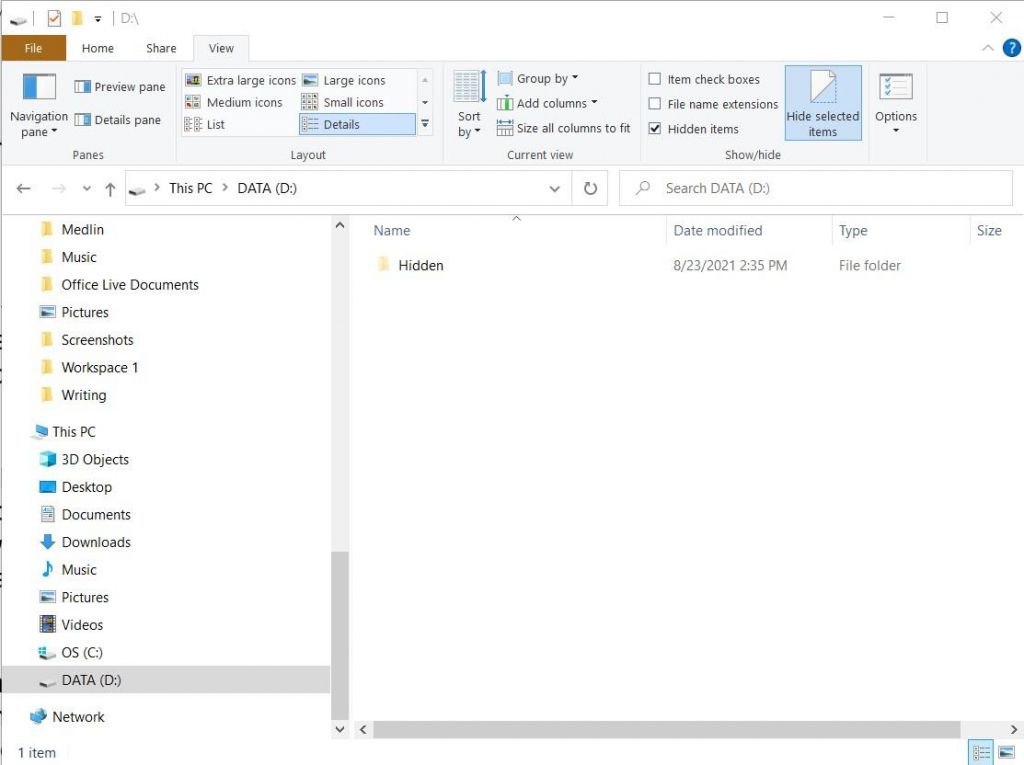Open the File menu
This screenshot has height=765, width=1024.
[33, 47]
